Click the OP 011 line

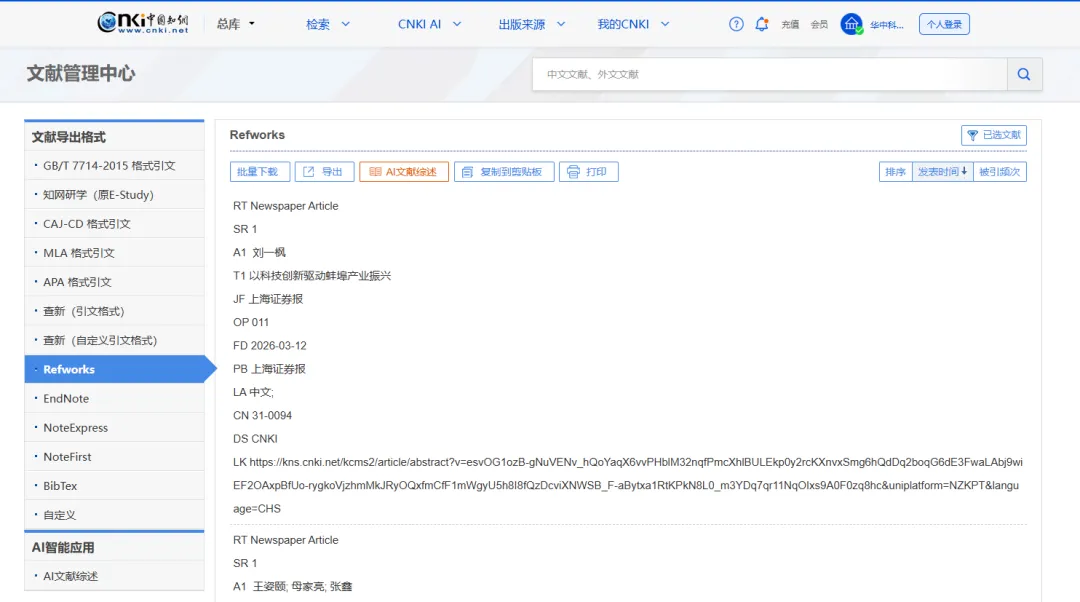[x=251, y=322]
